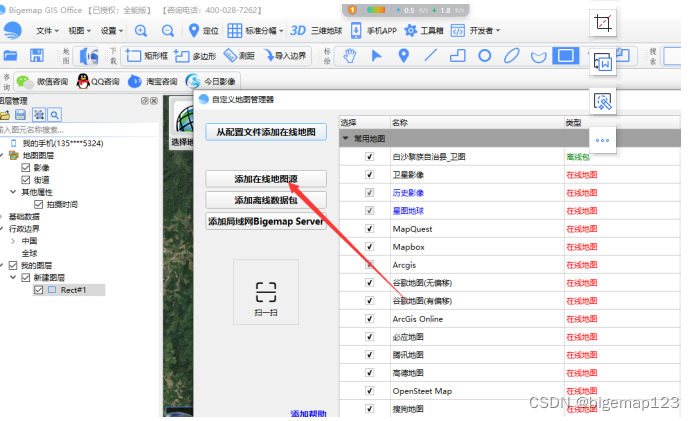Click 添加局域网Bigemap Server button

266,221
